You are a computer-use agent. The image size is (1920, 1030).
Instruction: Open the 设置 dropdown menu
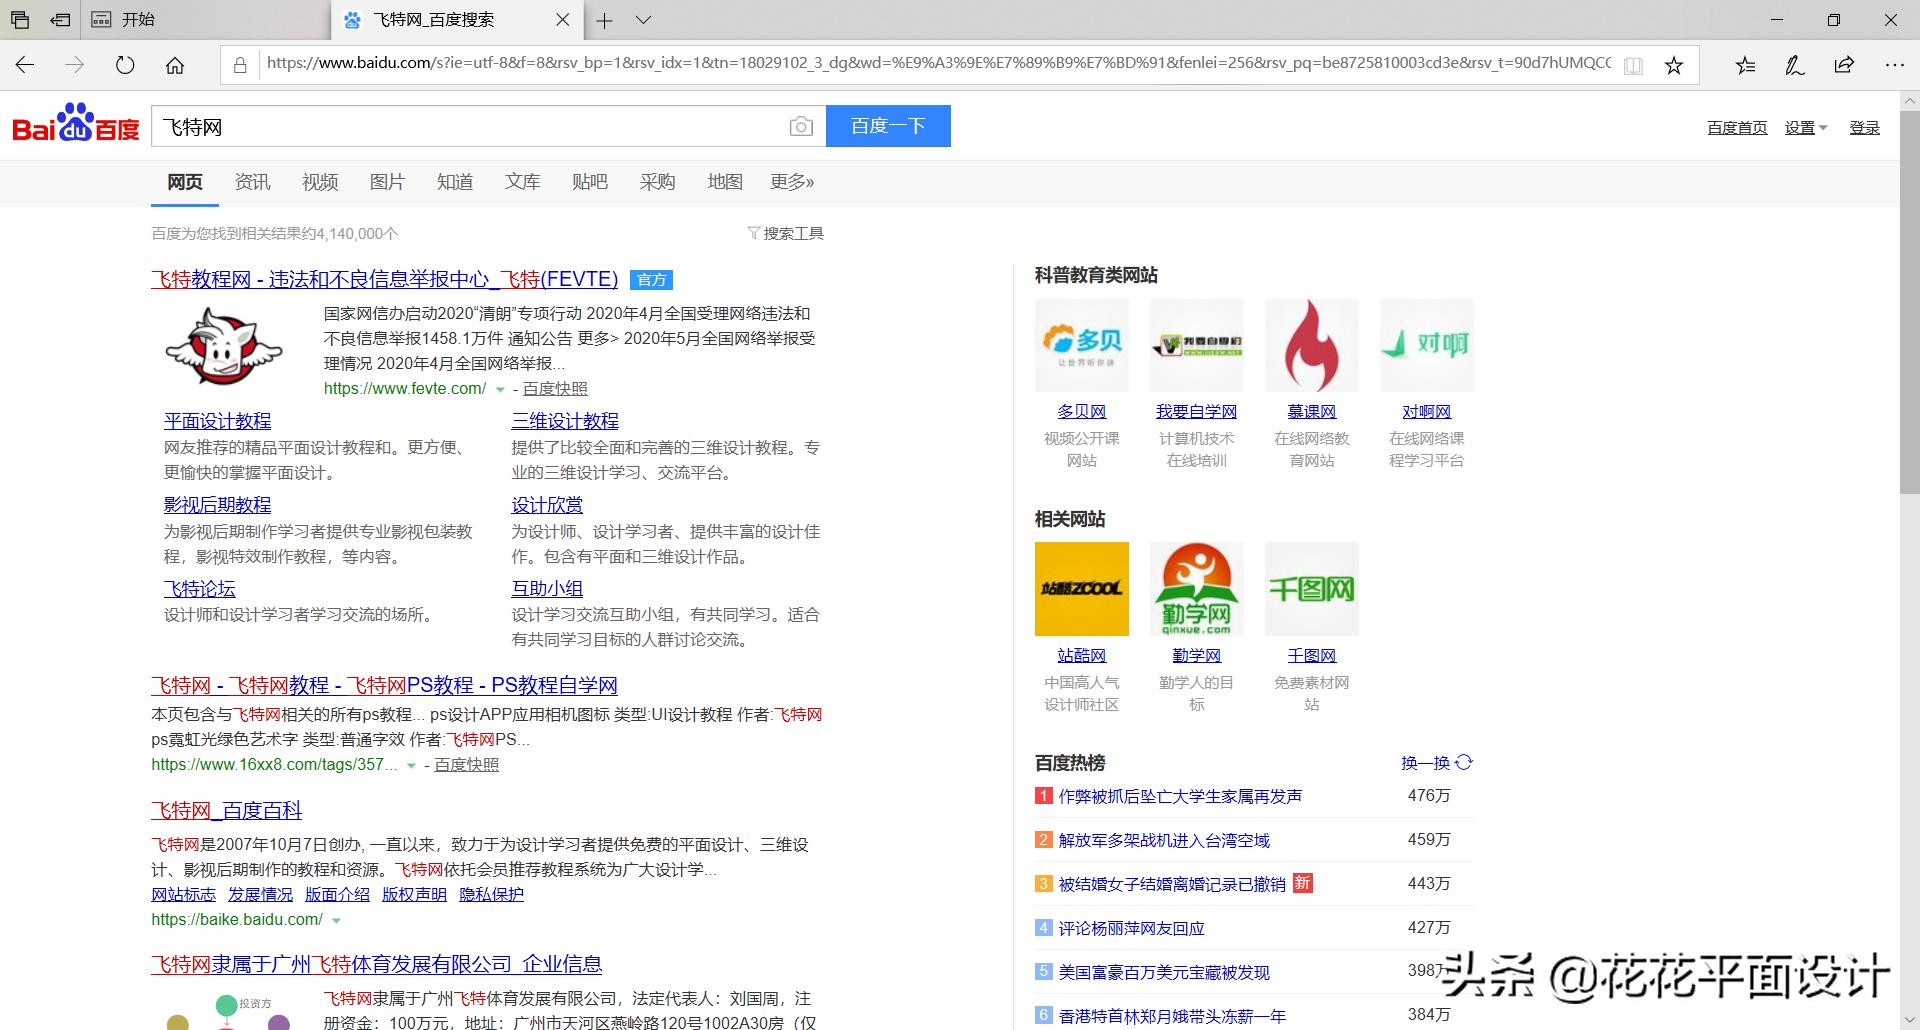point(1806,128)
